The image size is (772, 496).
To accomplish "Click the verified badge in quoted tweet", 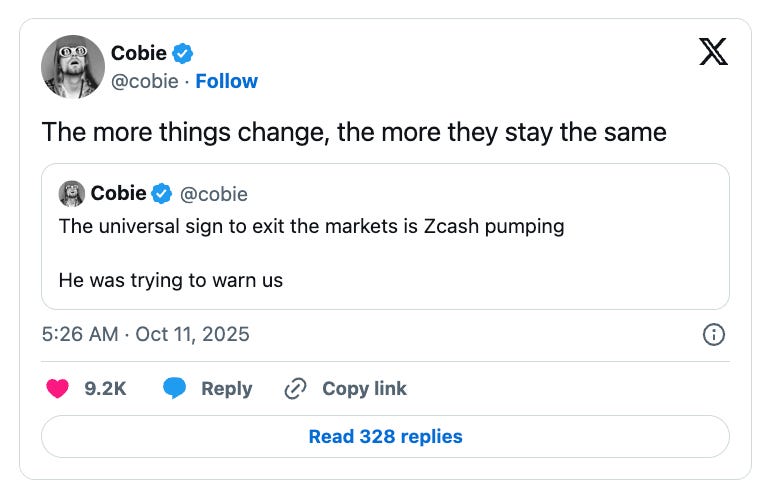I will coord(162,193).
